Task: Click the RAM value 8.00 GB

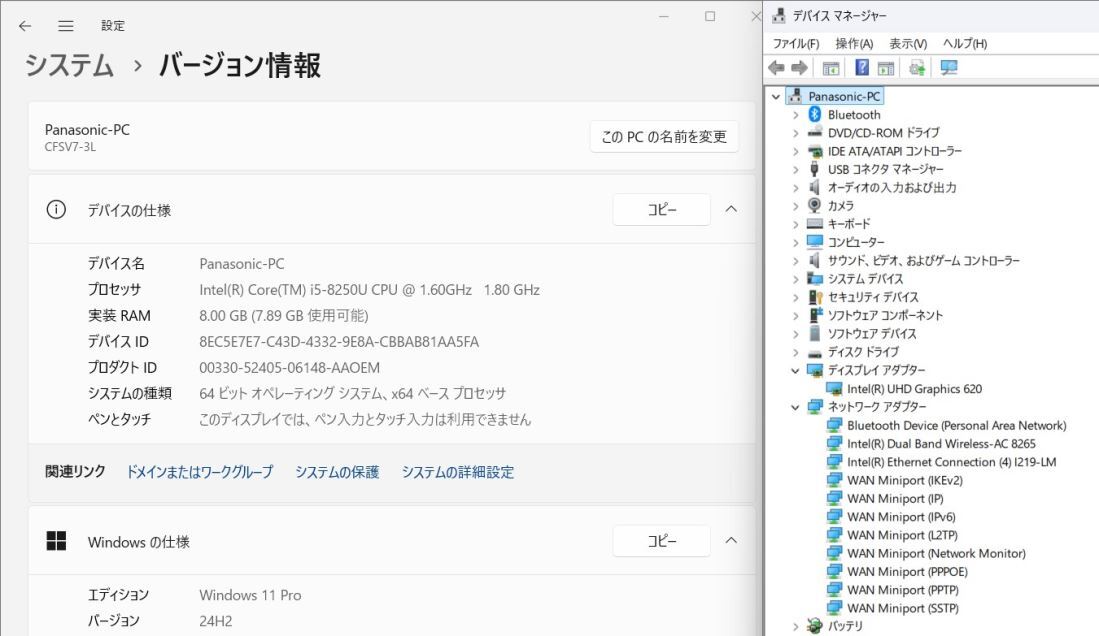Action: click(x=284, y=316)
